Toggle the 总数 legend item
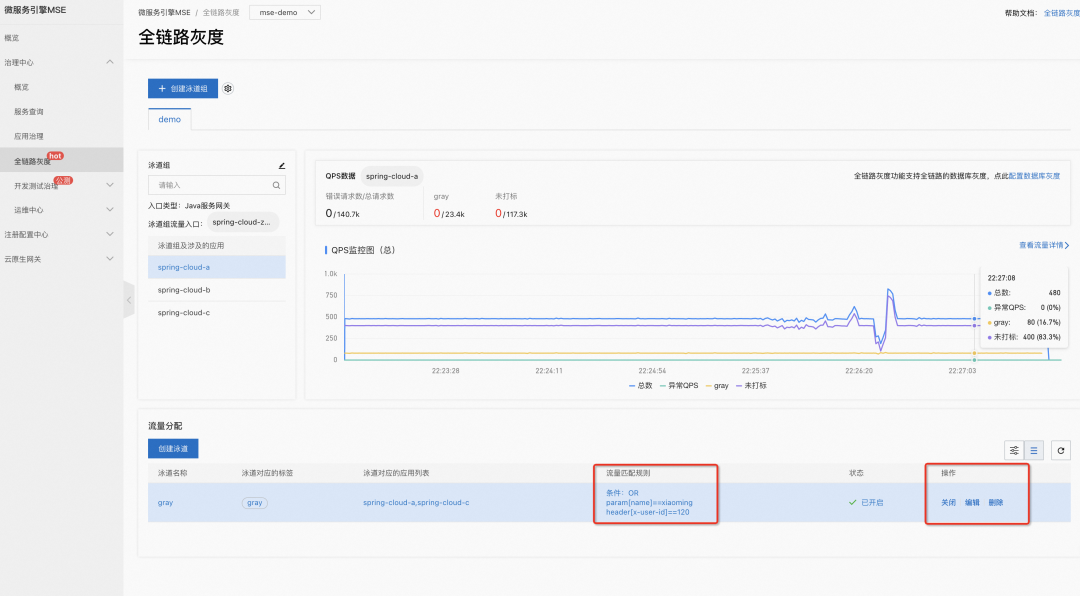 [x=641, y=386]
